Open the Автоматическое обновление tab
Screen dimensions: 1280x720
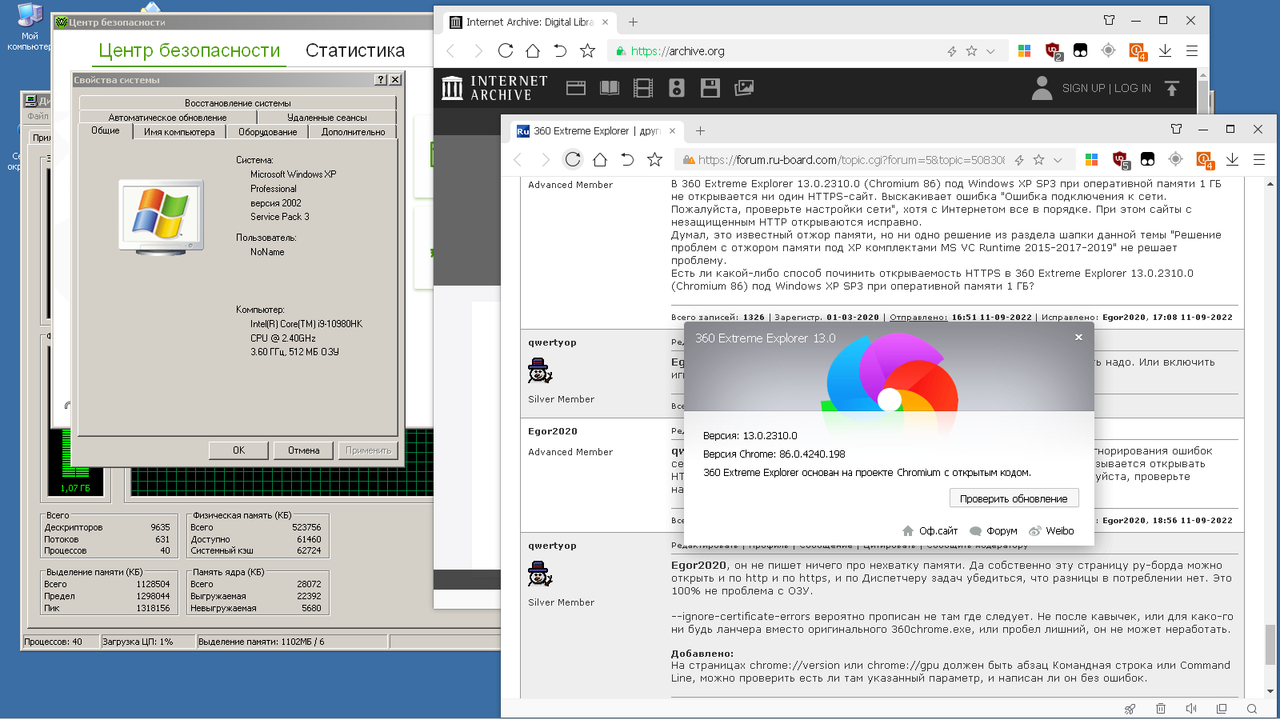pyautogui.click(x=168, y=117)
